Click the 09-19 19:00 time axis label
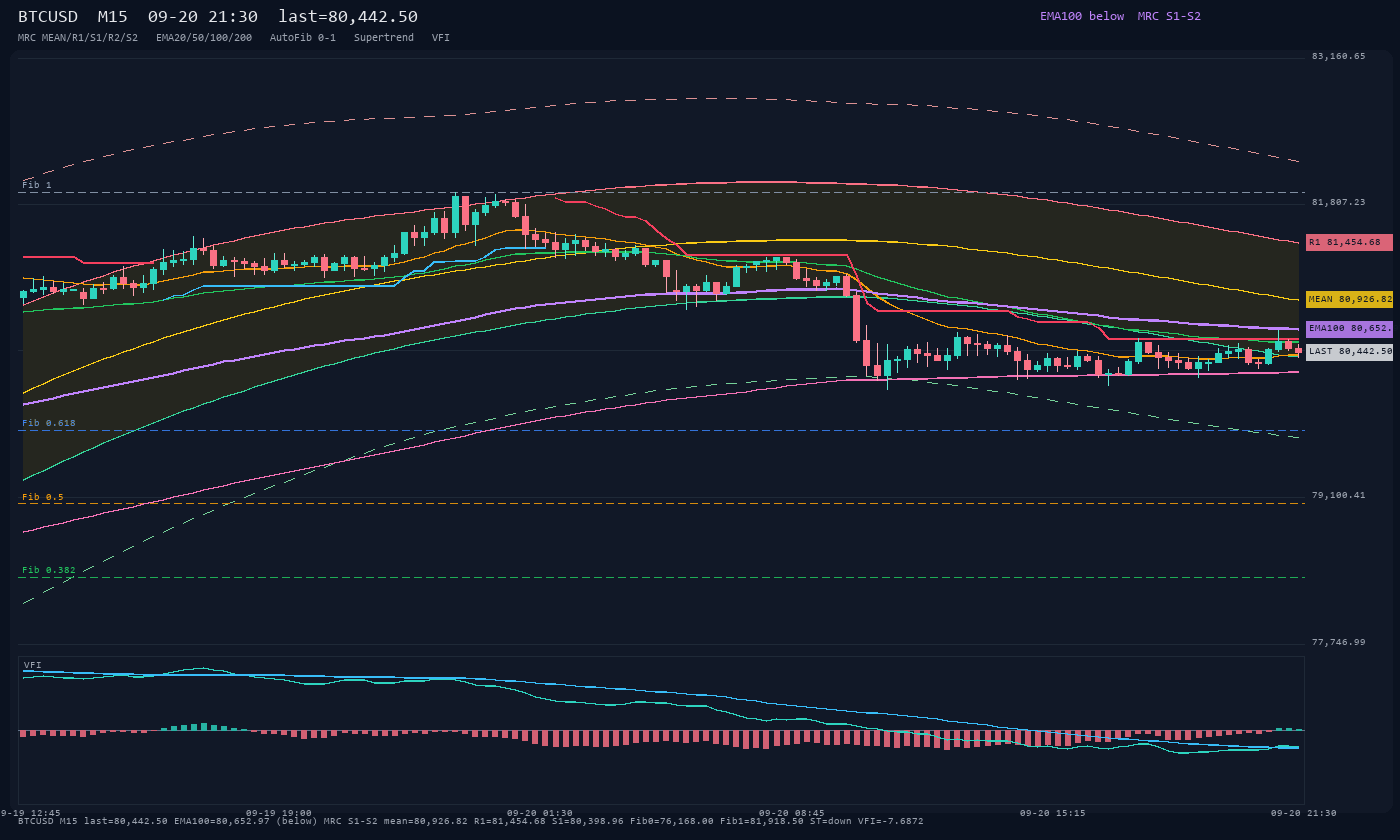This screenshot has height=840, width=1400. point(279,813)
